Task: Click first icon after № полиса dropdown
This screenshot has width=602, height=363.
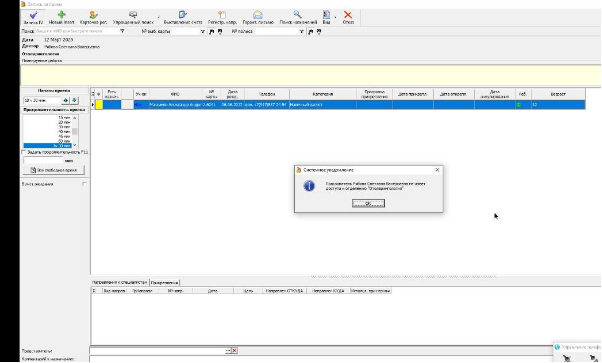Action: [311, 31]
